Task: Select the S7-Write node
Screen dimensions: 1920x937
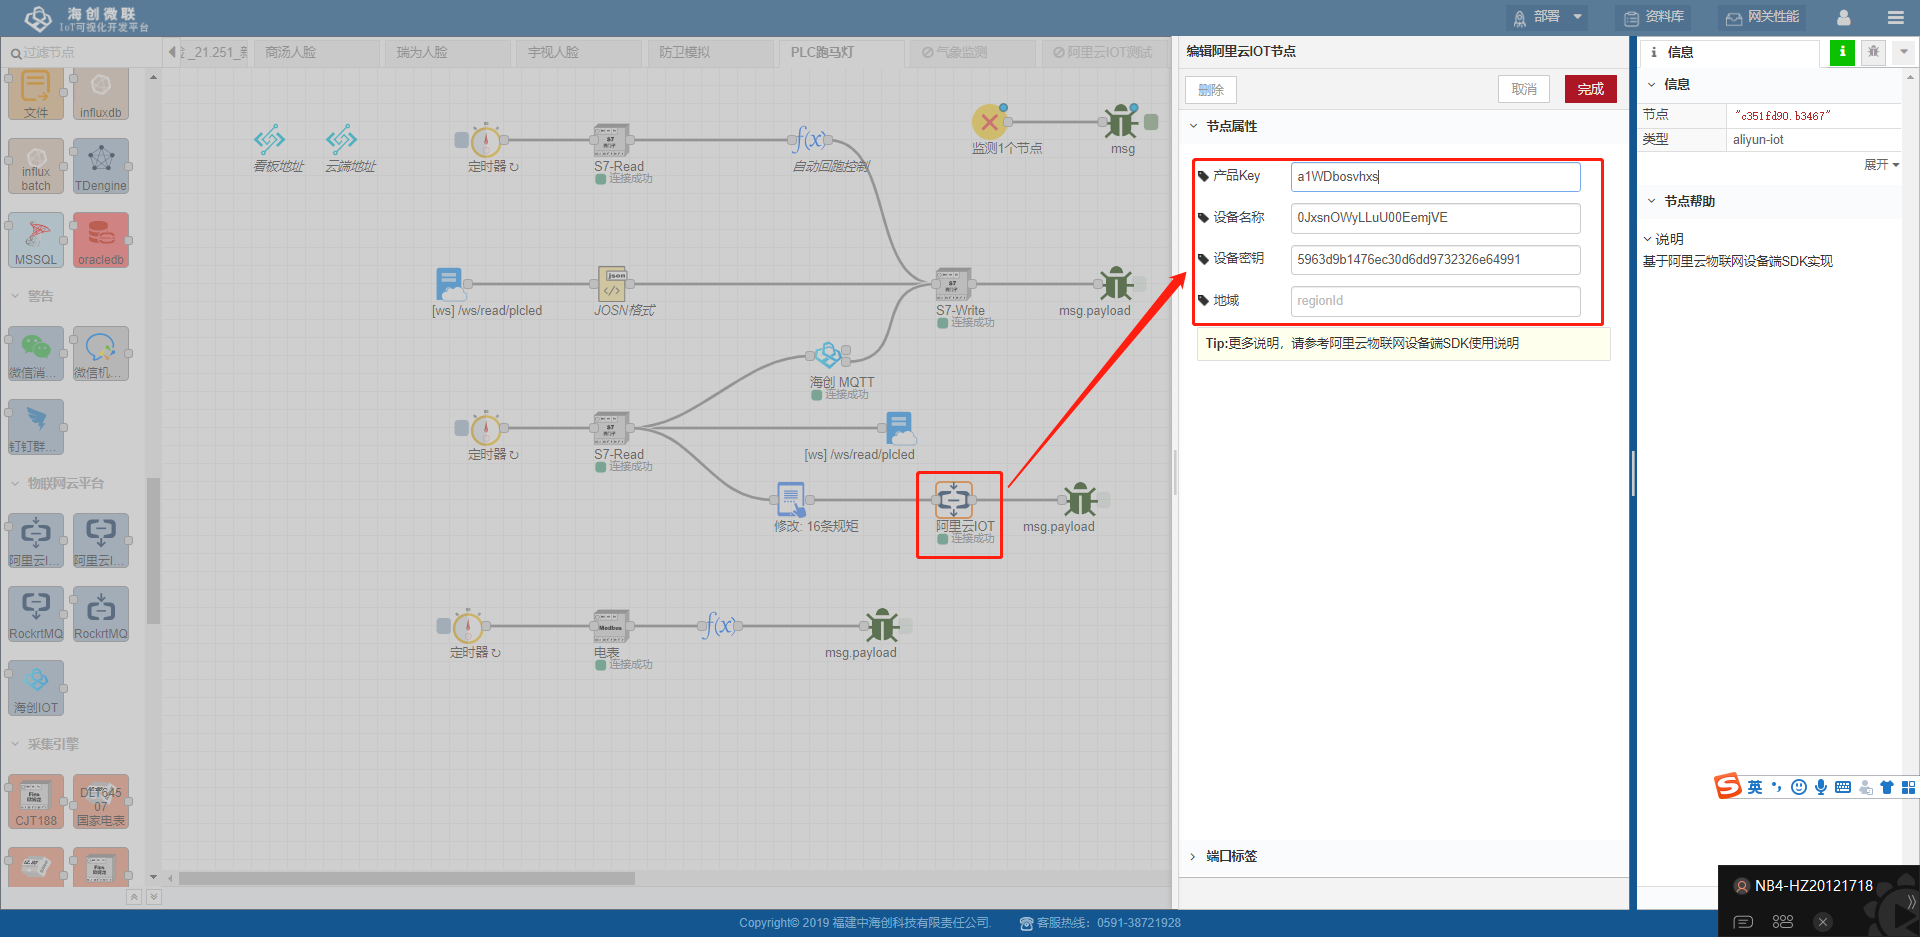Action: (x=953, y=284)
